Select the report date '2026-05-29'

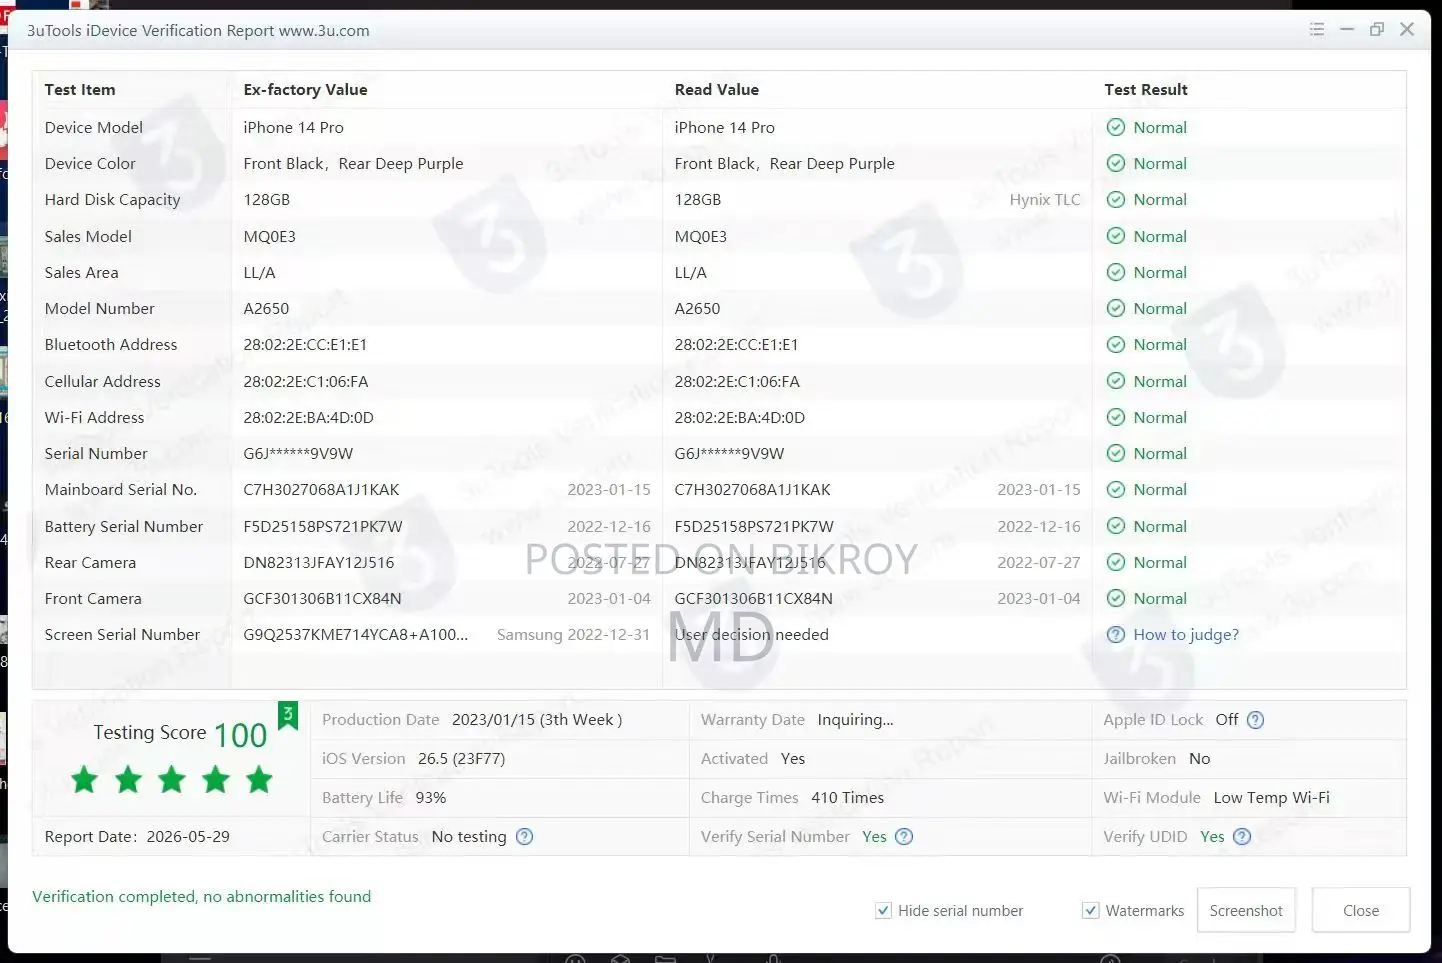coord(188,837)
